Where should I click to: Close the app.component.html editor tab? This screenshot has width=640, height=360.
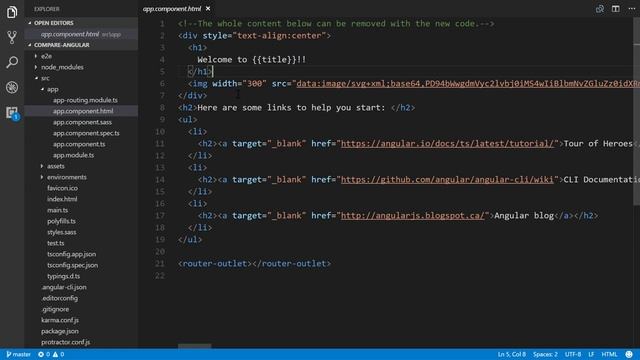[x=208, y=9]
